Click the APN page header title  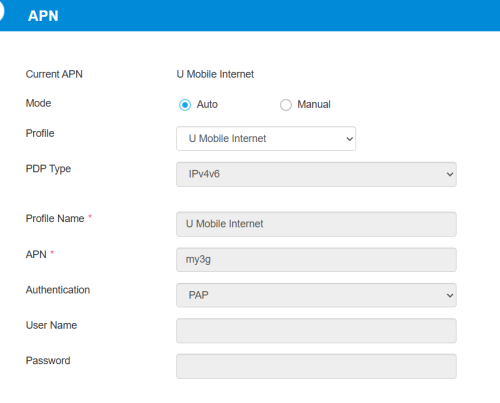43,16
